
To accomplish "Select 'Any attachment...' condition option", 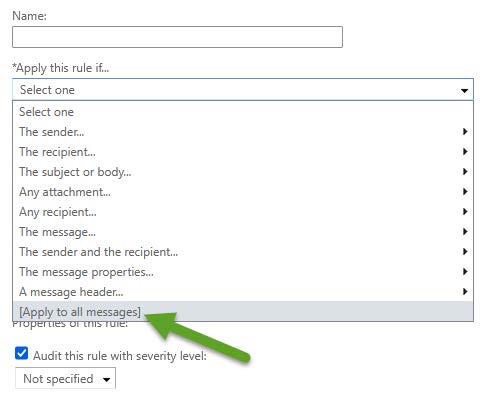I will click(243, 192).
